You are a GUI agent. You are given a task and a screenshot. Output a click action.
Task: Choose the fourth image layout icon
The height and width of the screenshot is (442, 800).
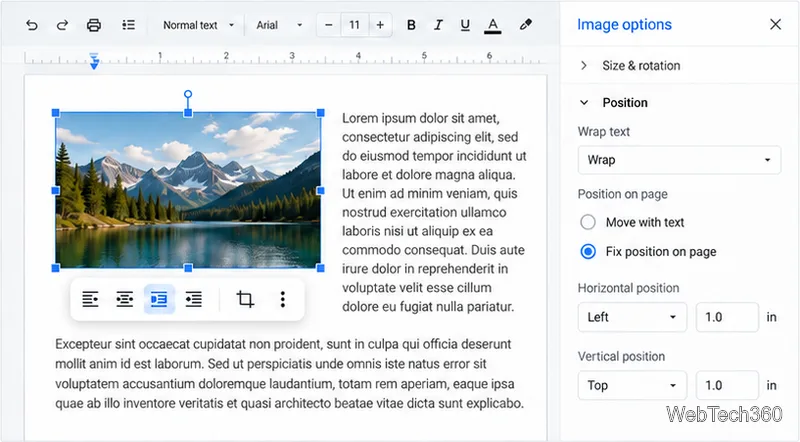193,299
